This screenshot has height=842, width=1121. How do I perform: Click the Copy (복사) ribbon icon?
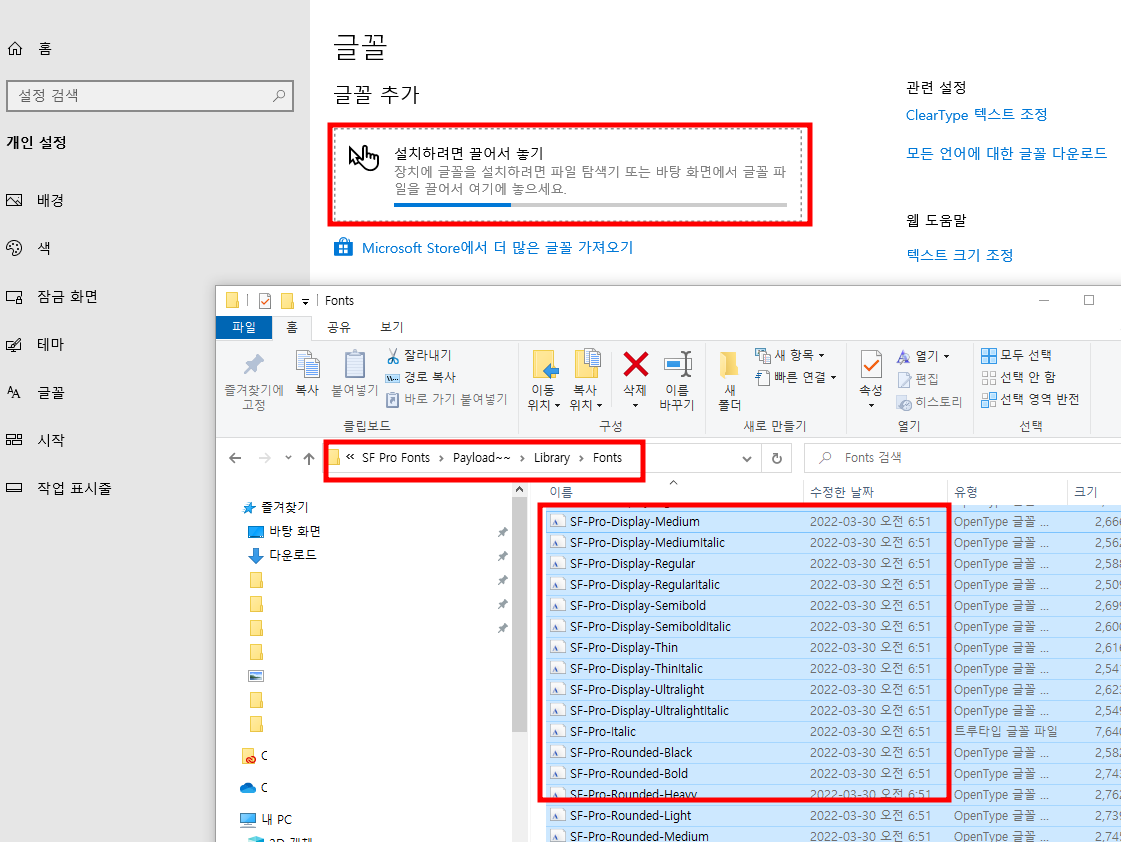307,365
